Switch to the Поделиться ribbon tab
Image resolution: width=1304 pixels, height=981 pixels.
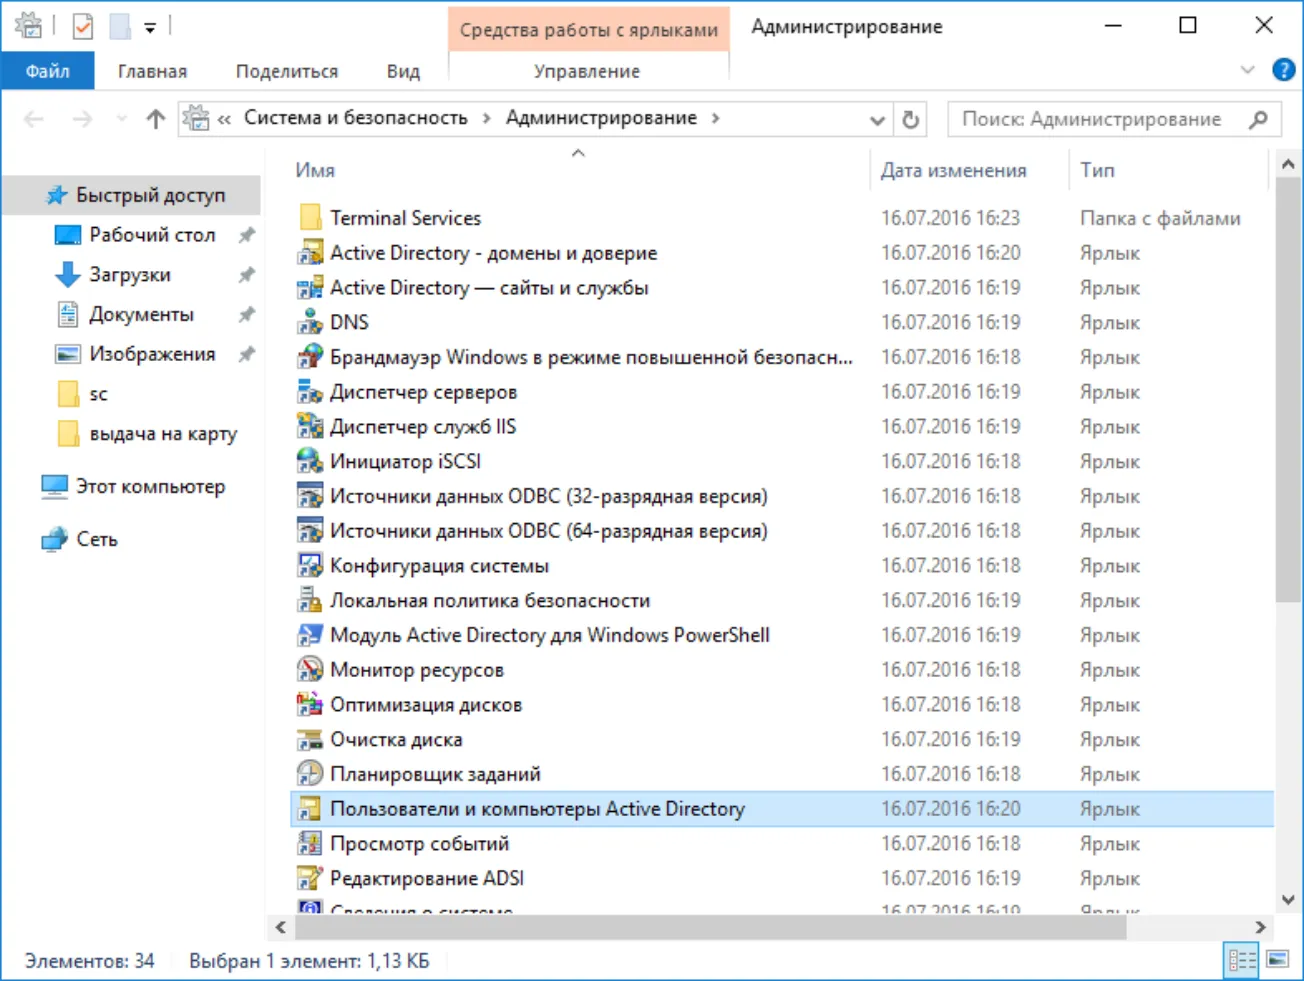pos(287,71)
